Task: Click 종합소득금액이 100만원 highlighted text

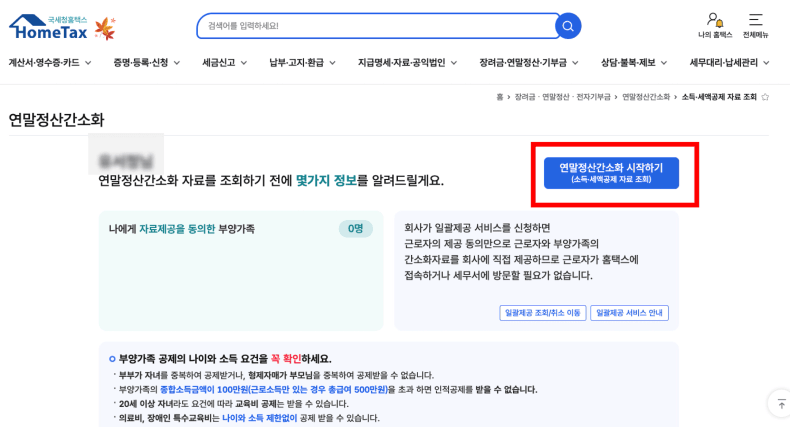Action: point(274,390)
